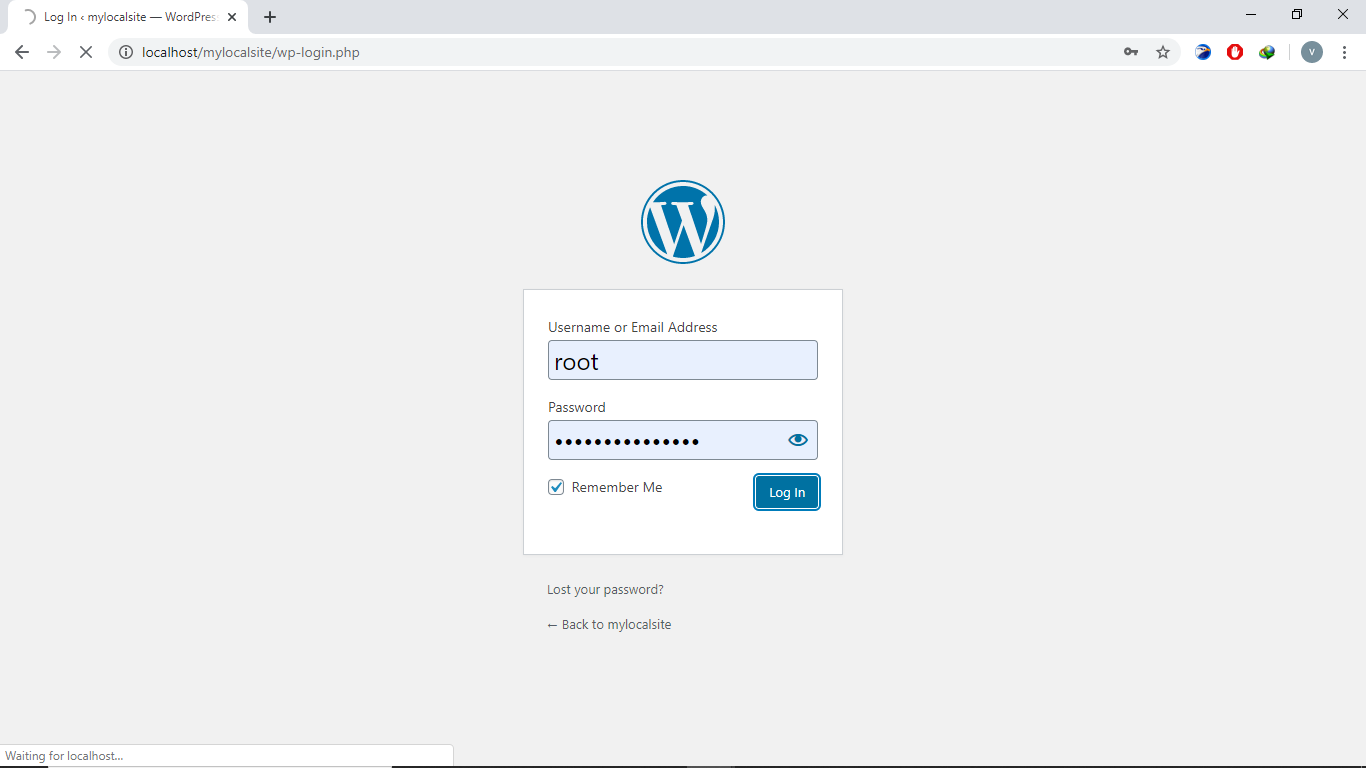Image resolution: width=1366 pixels, height=768 pixels.
Task: Go back with the browser back arrow
Action: (x=22, y=52)
